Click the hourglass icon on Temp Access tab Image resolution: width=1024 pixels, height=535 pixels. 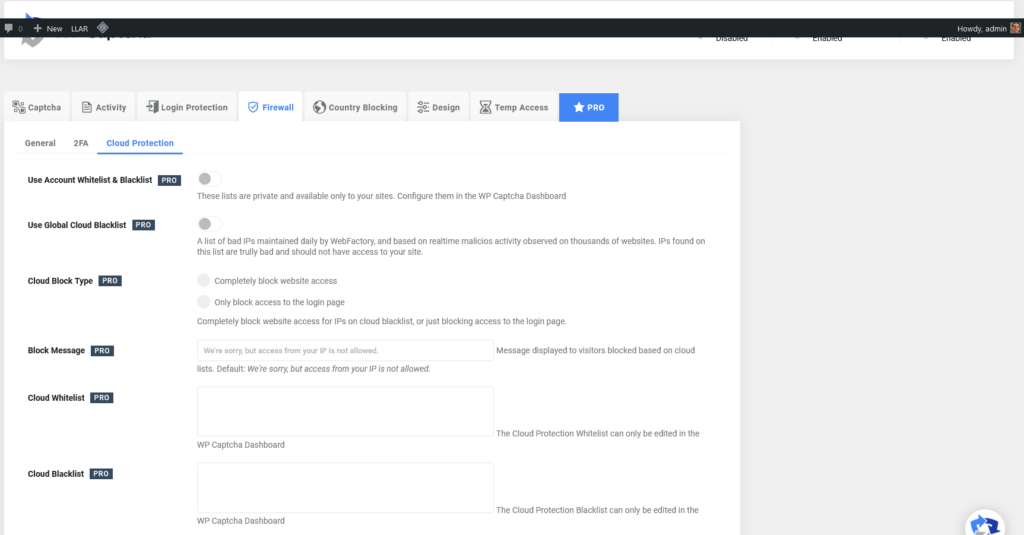(485, 107)
